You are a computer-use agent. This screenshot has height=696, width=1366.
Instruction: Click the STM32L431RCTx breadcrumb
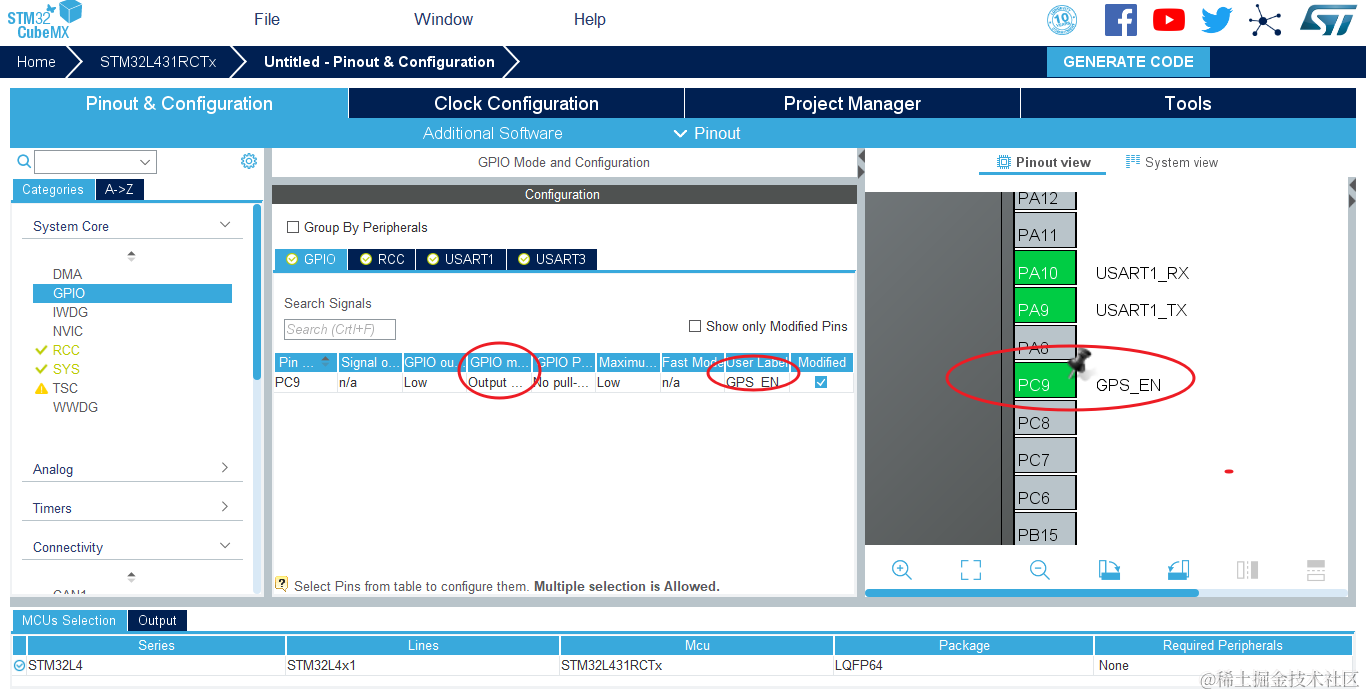(158, 61)
